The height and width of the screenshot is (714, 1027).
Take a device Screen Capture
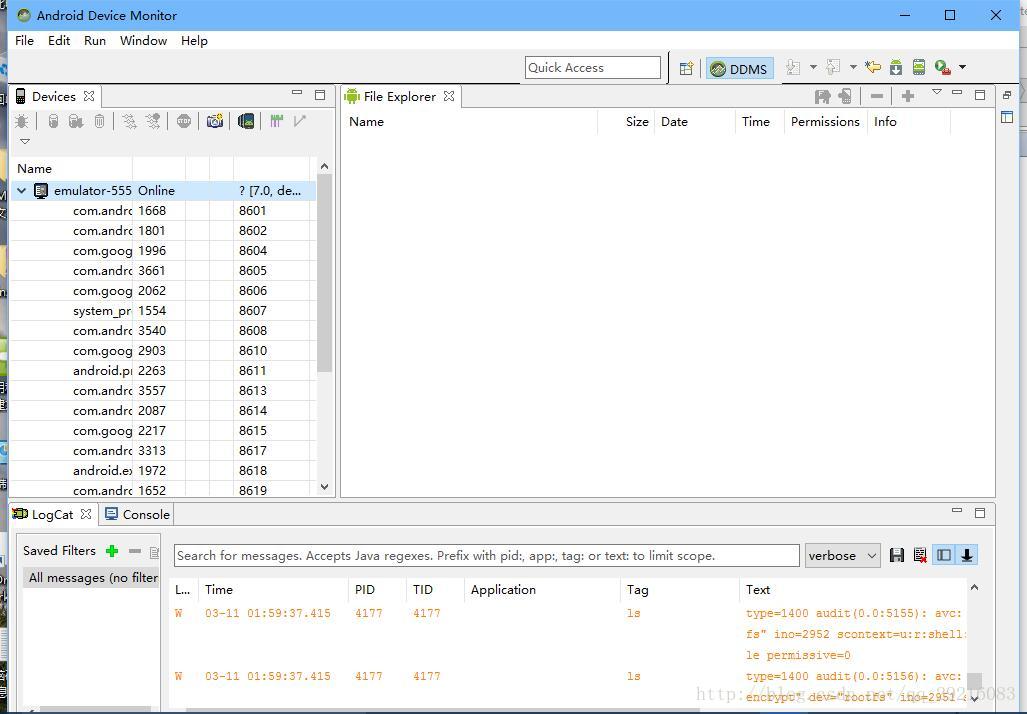215,121
